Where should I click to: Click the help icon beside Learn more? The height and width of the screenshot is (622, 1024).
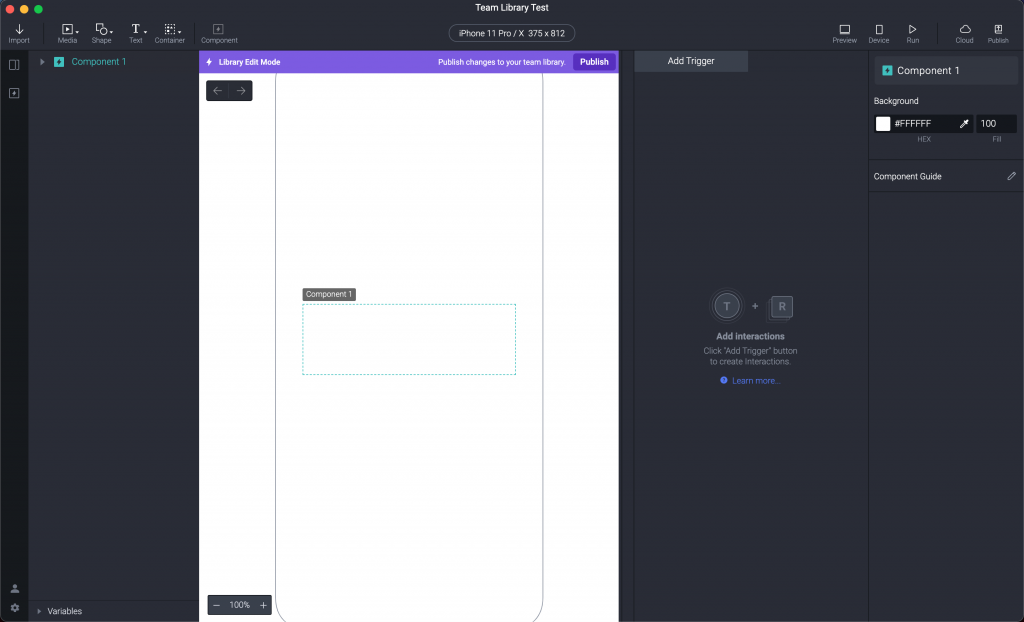[x=724, y=380]
